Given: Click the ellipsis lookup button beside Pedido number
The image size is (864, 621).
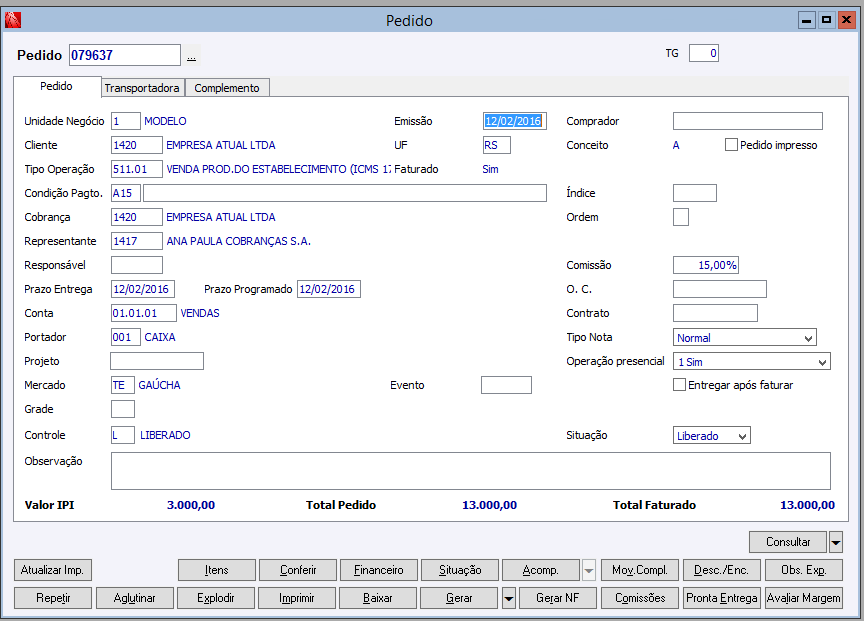Looking at the screenshot, I should pos(191,56).
